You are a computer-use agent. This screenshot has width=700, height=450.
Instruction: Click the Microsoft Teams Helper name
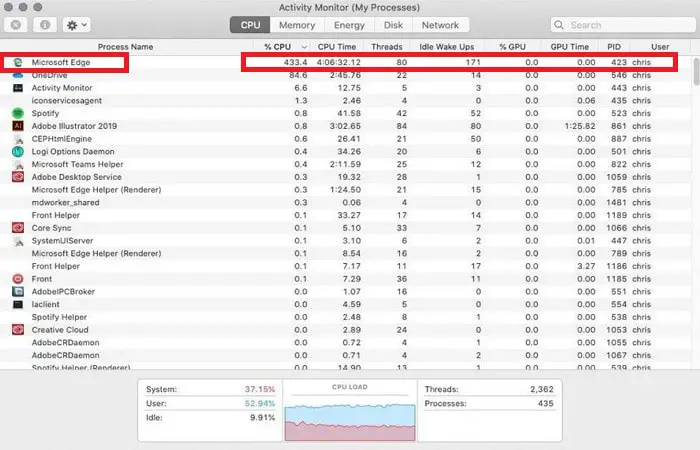pos(77,164)
